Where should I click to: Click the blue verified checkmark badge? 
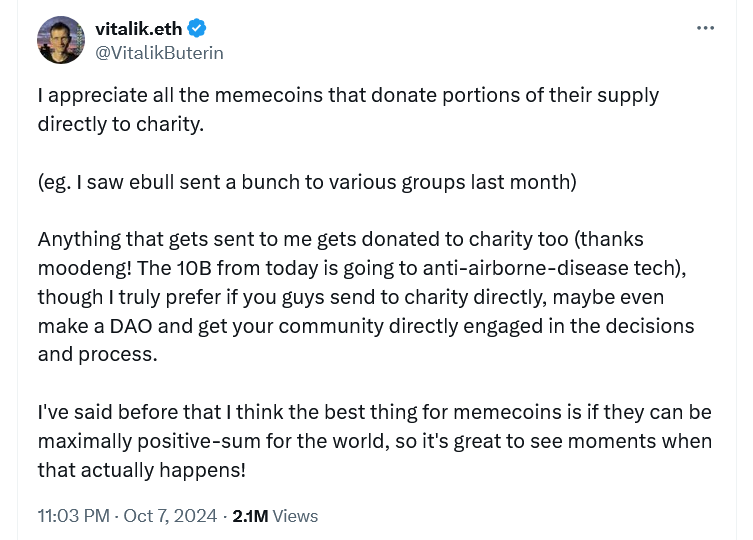click(x=198, y=29)
